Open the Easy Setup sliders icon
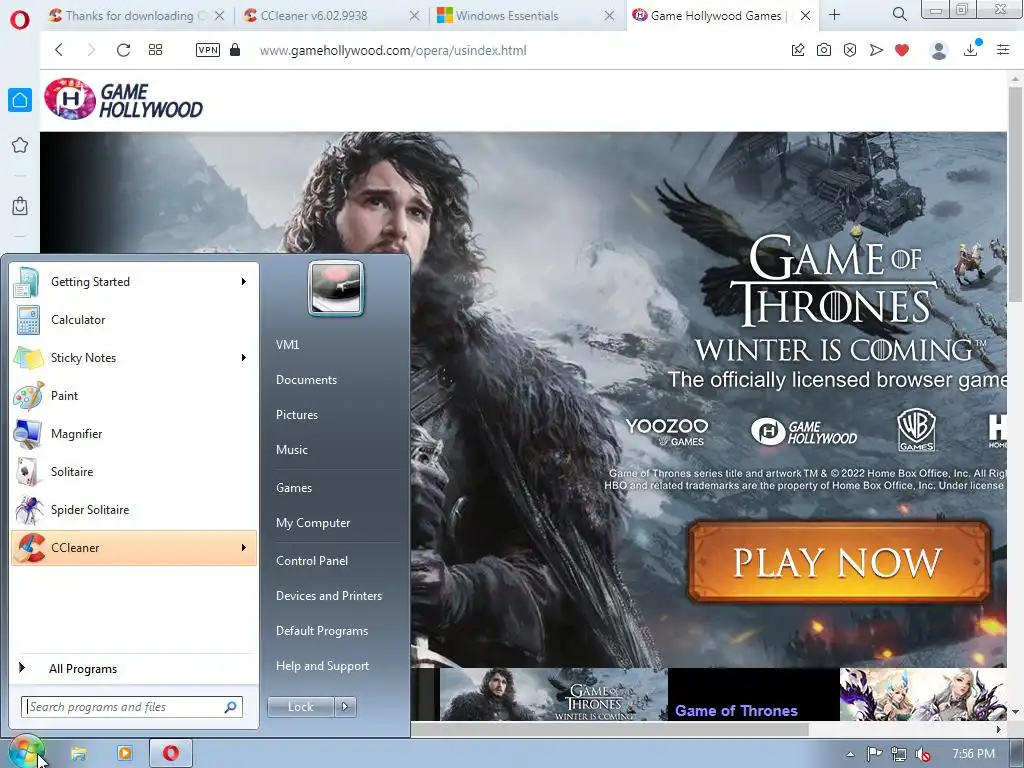Viewport: 1024px width, 768px height. (x=1003, y=50)
